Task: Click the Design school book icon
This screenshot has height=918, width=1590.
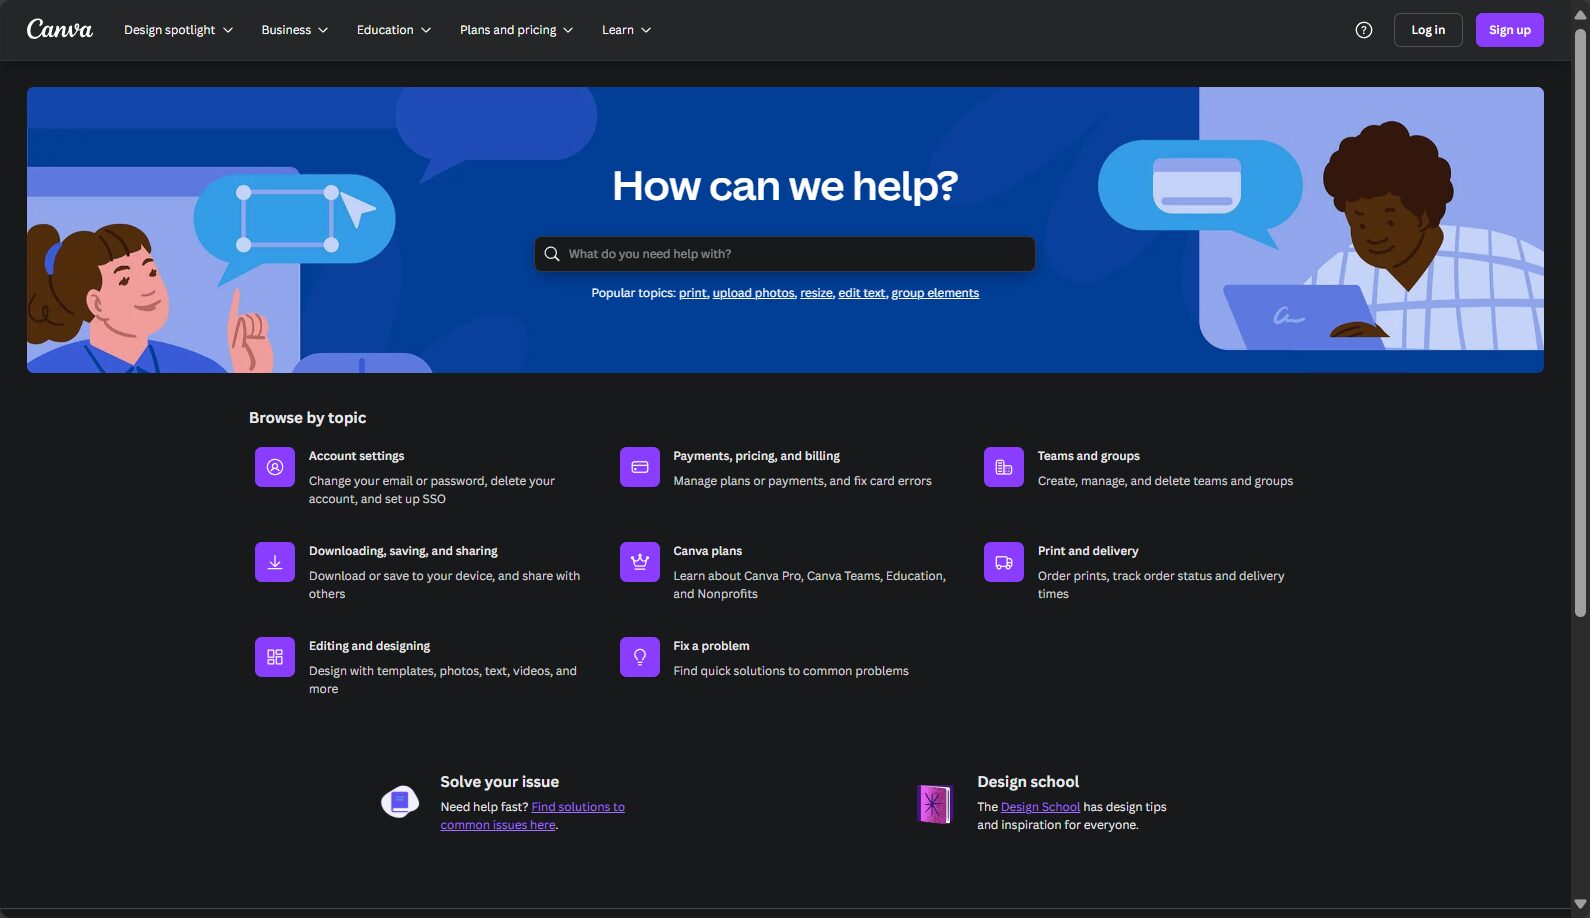Action: (x=935, y=804)
